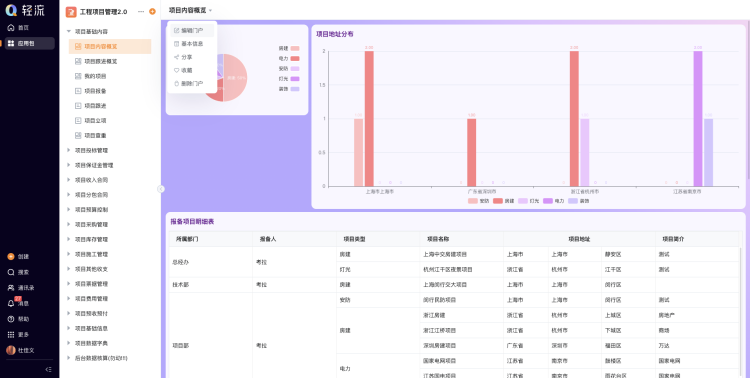Toggle 安防 in the bar chart legend
Screen dimensions: 750x378
478,201
